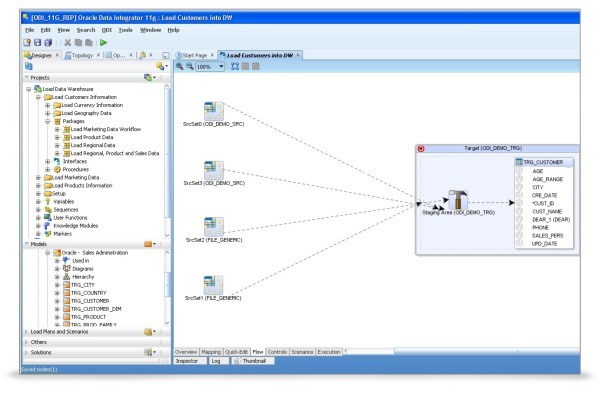Click the zoom in magnifier icon
The image size is (600, 400).
pyautogui.click(x=180, y=65)
